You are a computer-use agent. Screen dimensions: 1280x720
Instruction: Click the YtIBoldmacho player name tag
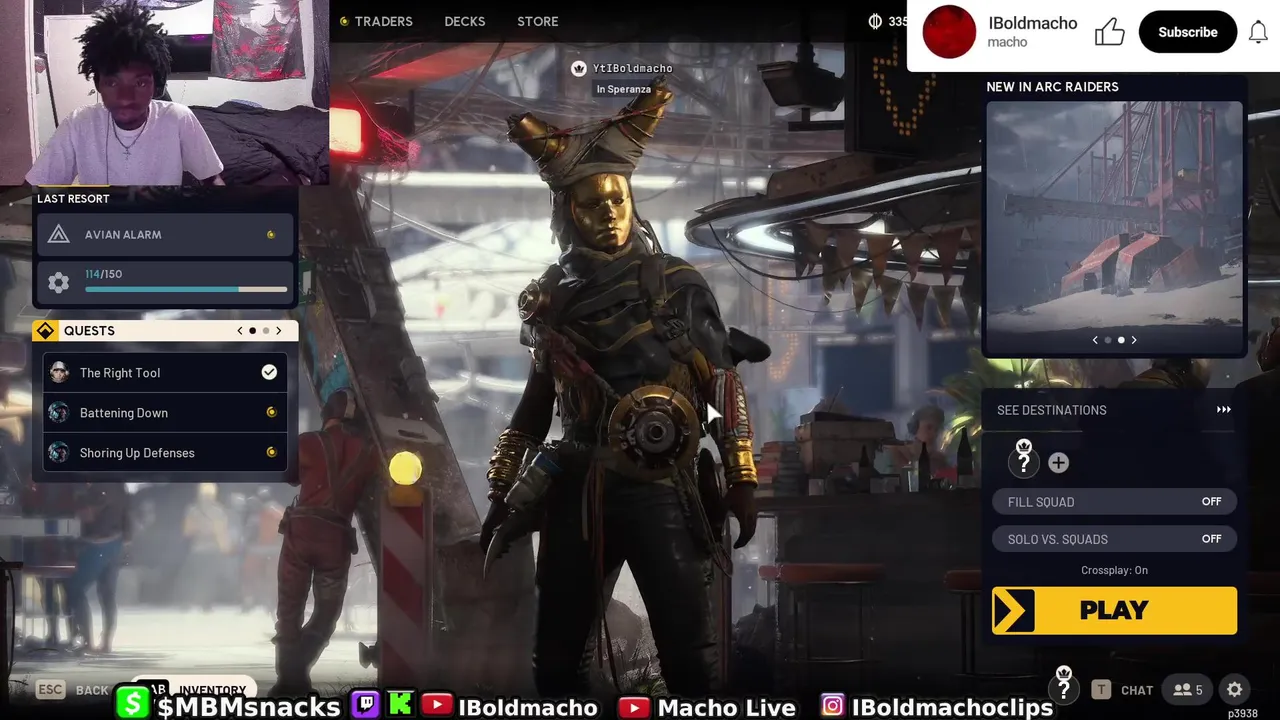coord(632,68)
